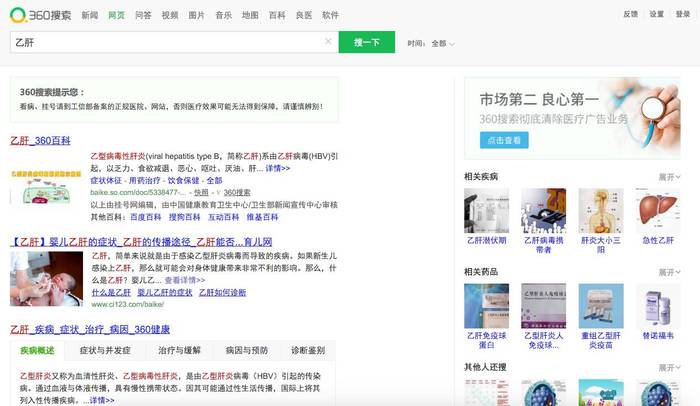Click the 乙肝病毒携带者 thumbnail
The height and width of the screenshot is (406, 700).
(x=544, y=211)
